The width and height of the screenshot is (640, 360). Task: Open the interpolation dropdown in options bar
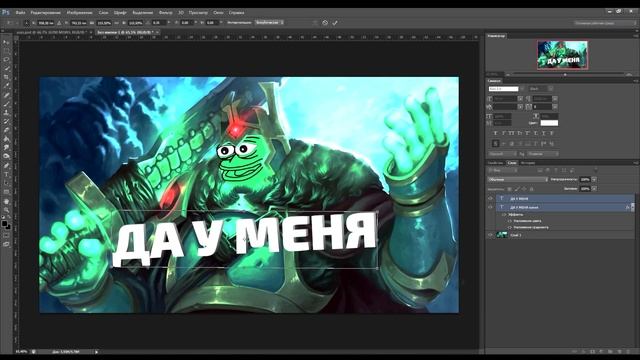point(269,22)
